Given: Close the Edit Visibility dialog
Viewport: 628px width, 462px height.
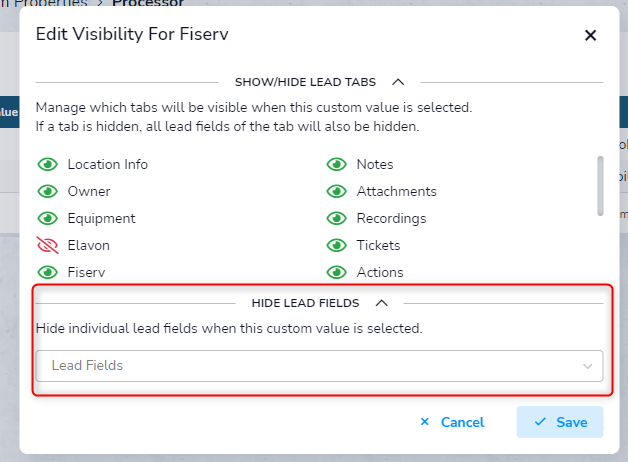Looking at the screenshot, I should (590, 35).
